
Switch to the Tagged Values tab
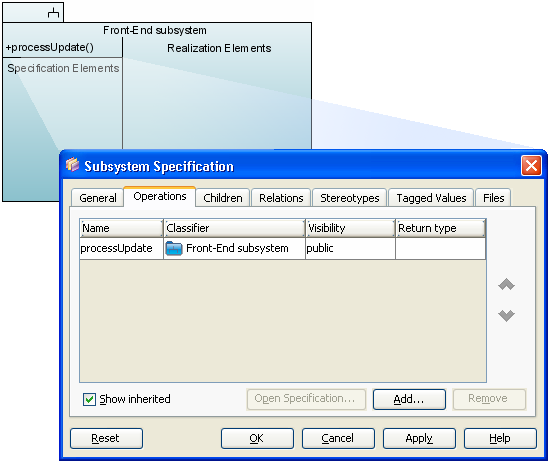pyautogui.click(x=431, y=198)
